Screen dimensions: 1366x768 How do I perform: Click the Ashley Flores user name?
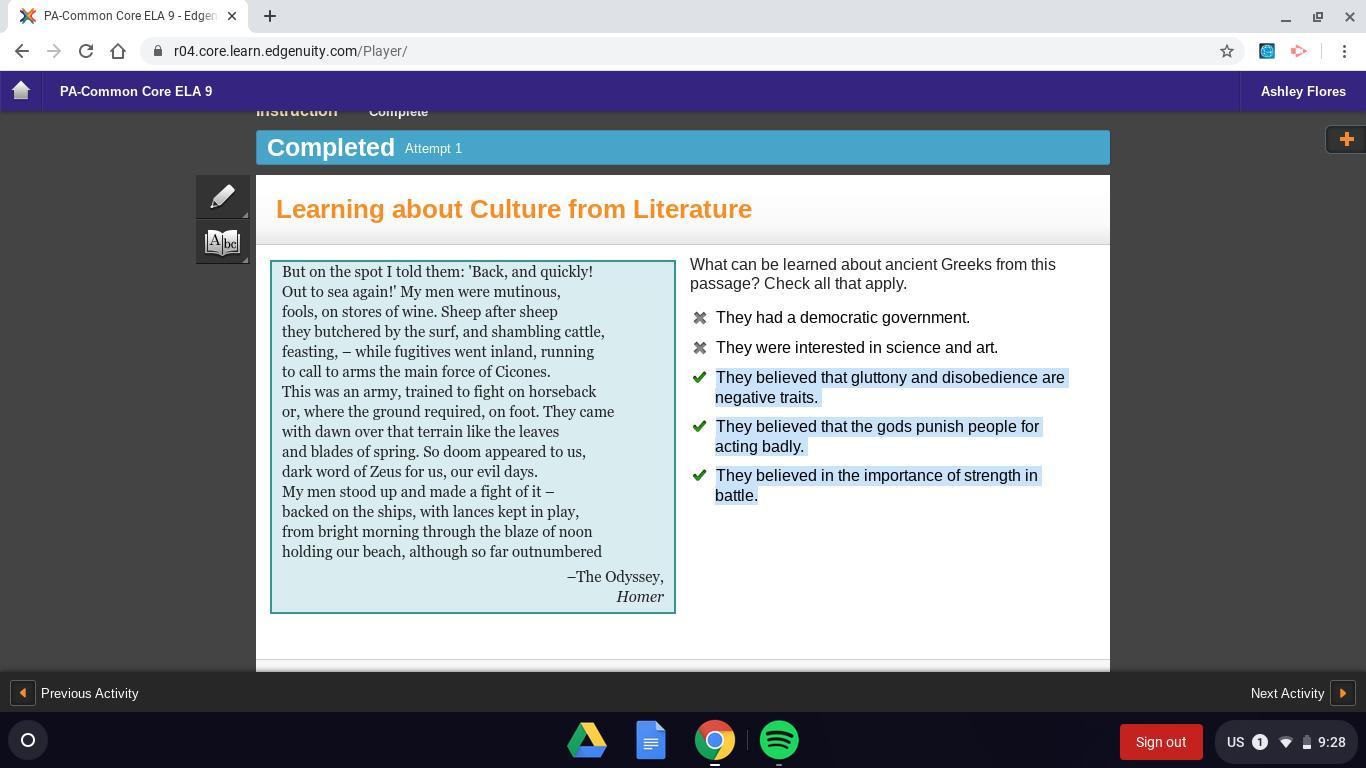[x=1303, y=91]
